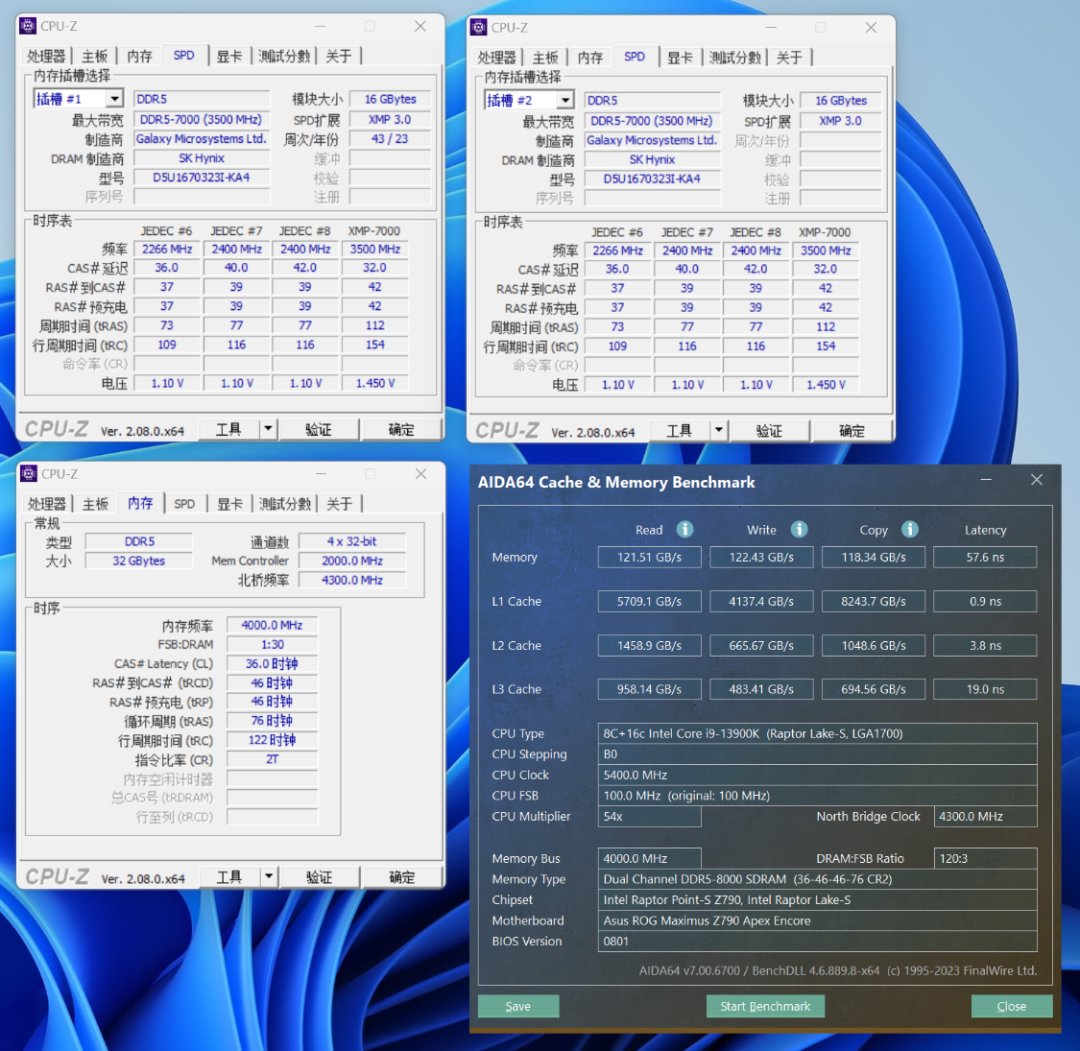Click CPU Clock 5400.0 MHz field
This screenshot has width=1080, height=1051.
click(818, 775)
